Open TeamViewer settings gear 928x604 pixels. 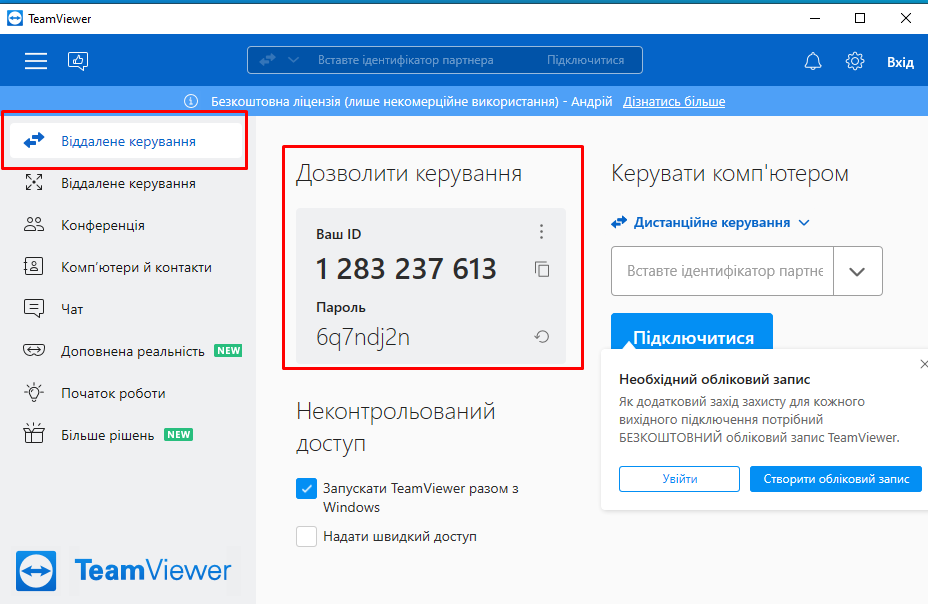854,60
